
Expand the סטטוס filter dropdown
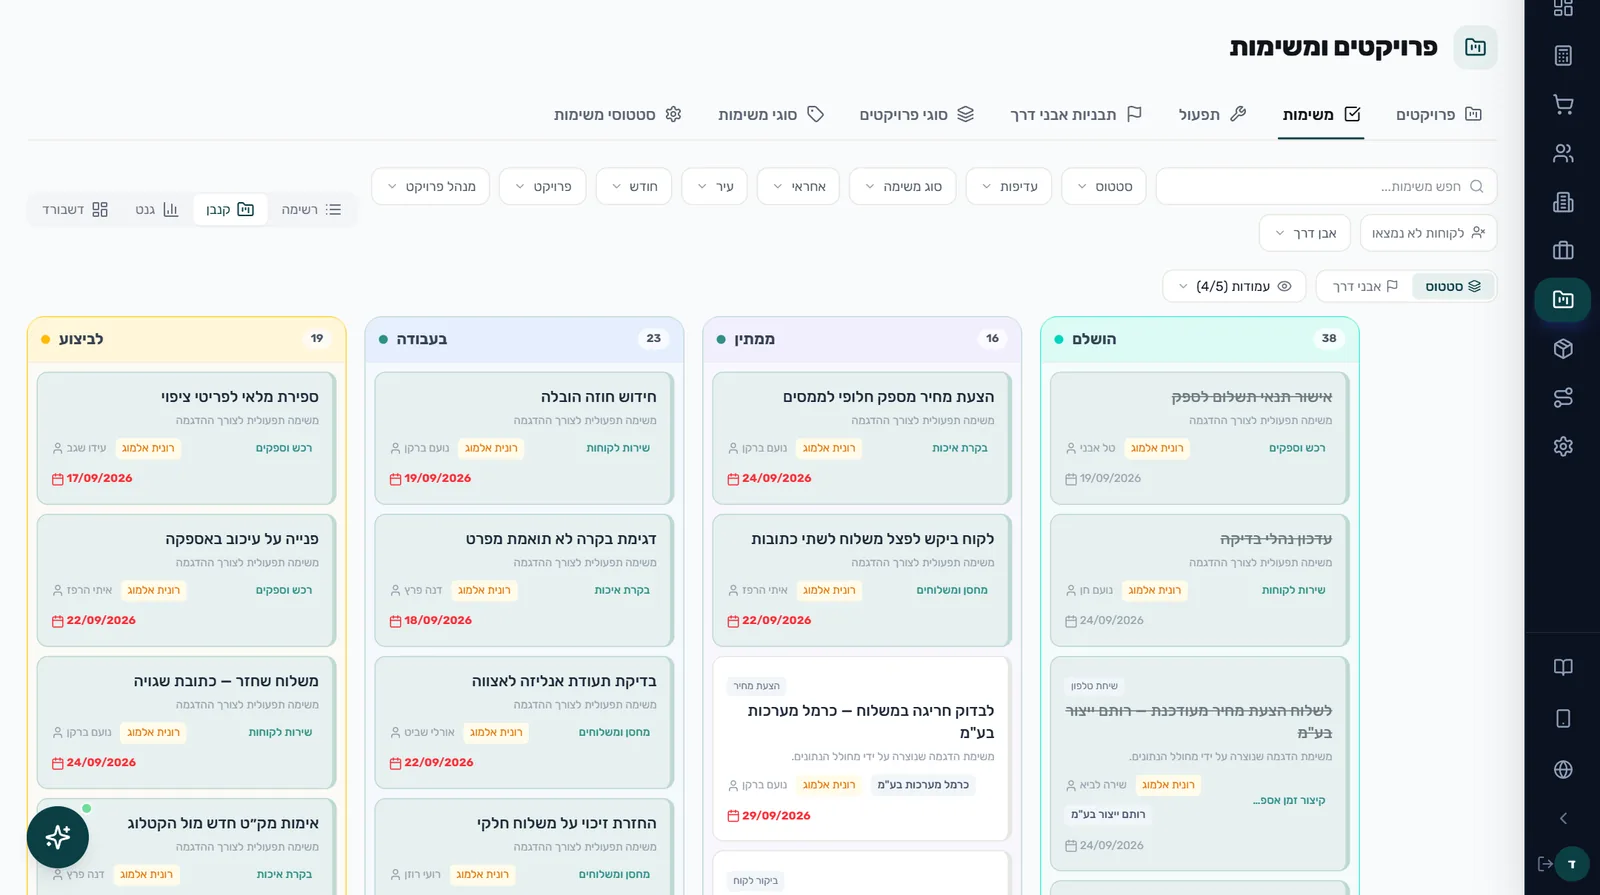[1104, 186]
